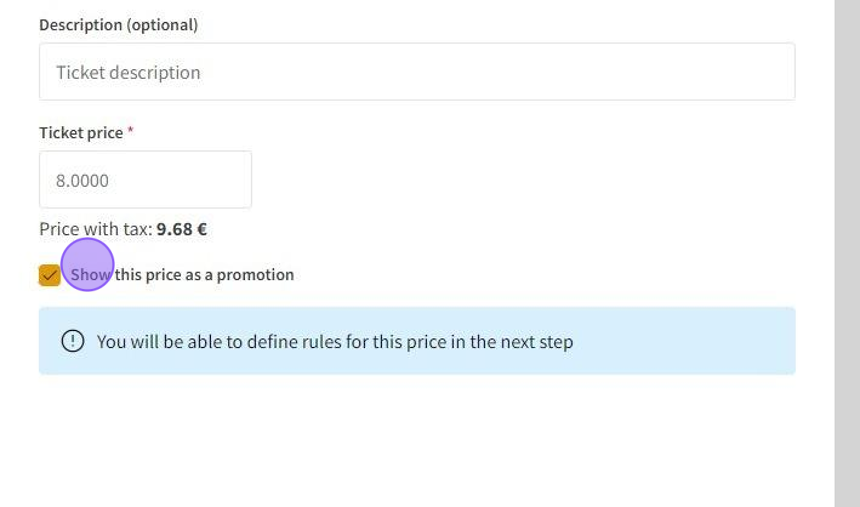Click the "Price with tax:" text
The width and height of the screenshot is (860, 507).
click(95, 229)
